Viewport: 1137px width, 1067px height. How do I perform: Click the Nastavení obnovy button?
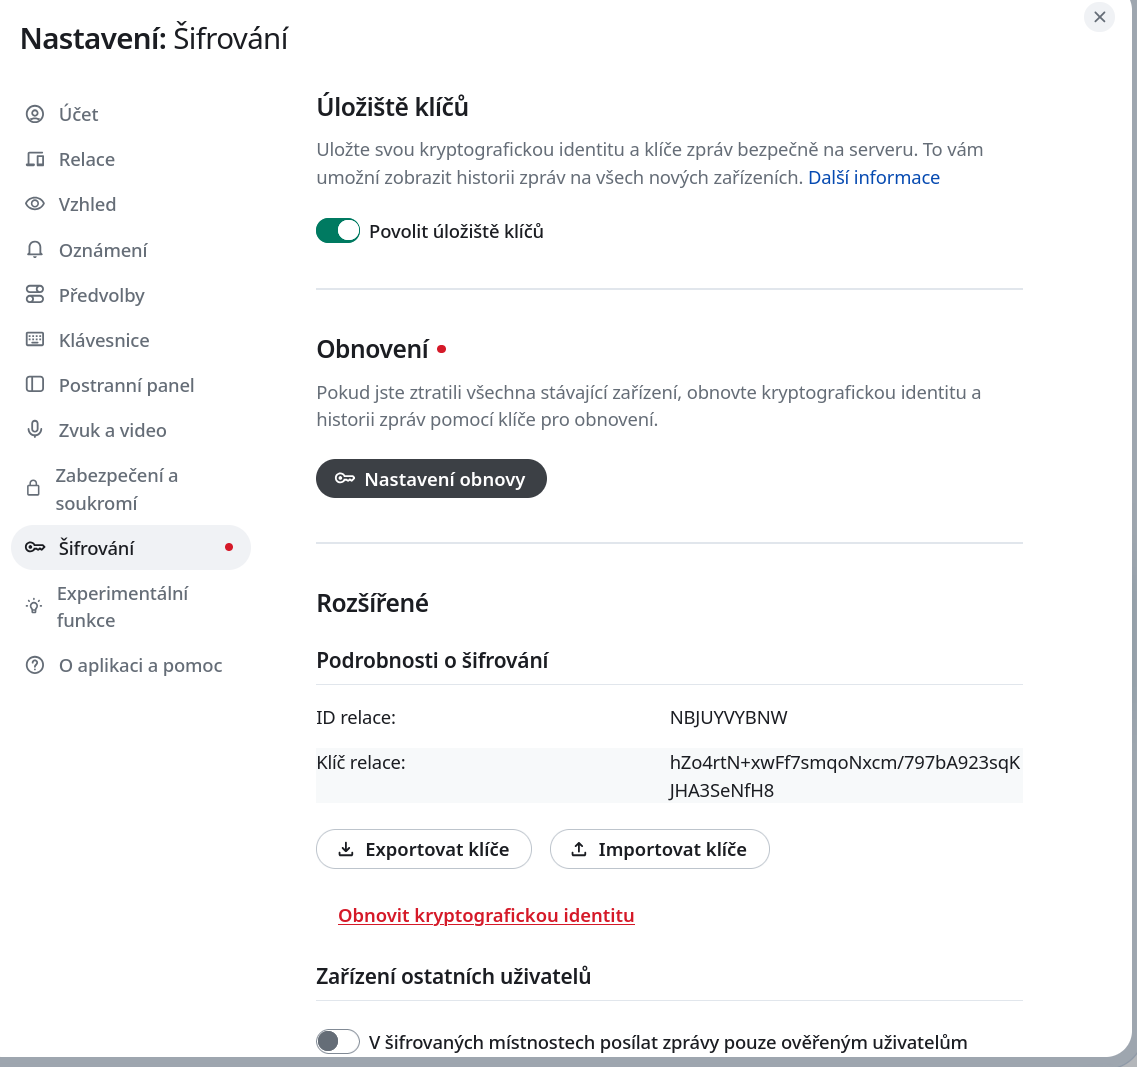[431, 478]
